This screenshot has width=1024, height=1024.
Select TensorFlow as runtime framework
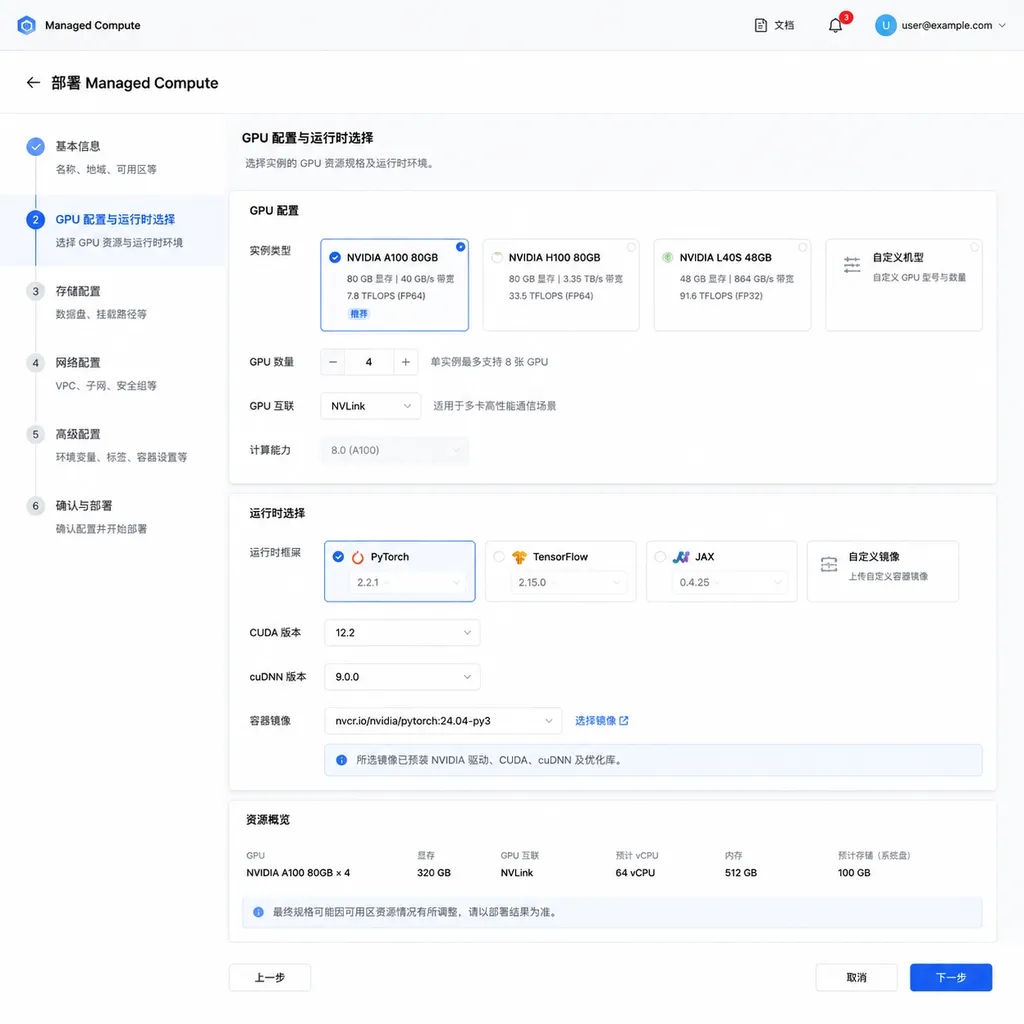[561, 571]
